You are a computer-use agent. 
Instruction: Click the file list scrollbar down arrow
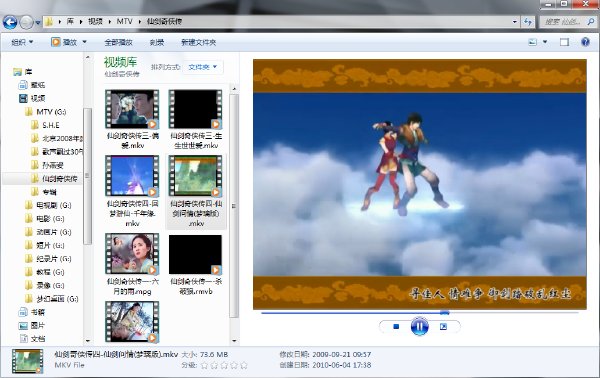pyautogui.click(x=234, y=341)
